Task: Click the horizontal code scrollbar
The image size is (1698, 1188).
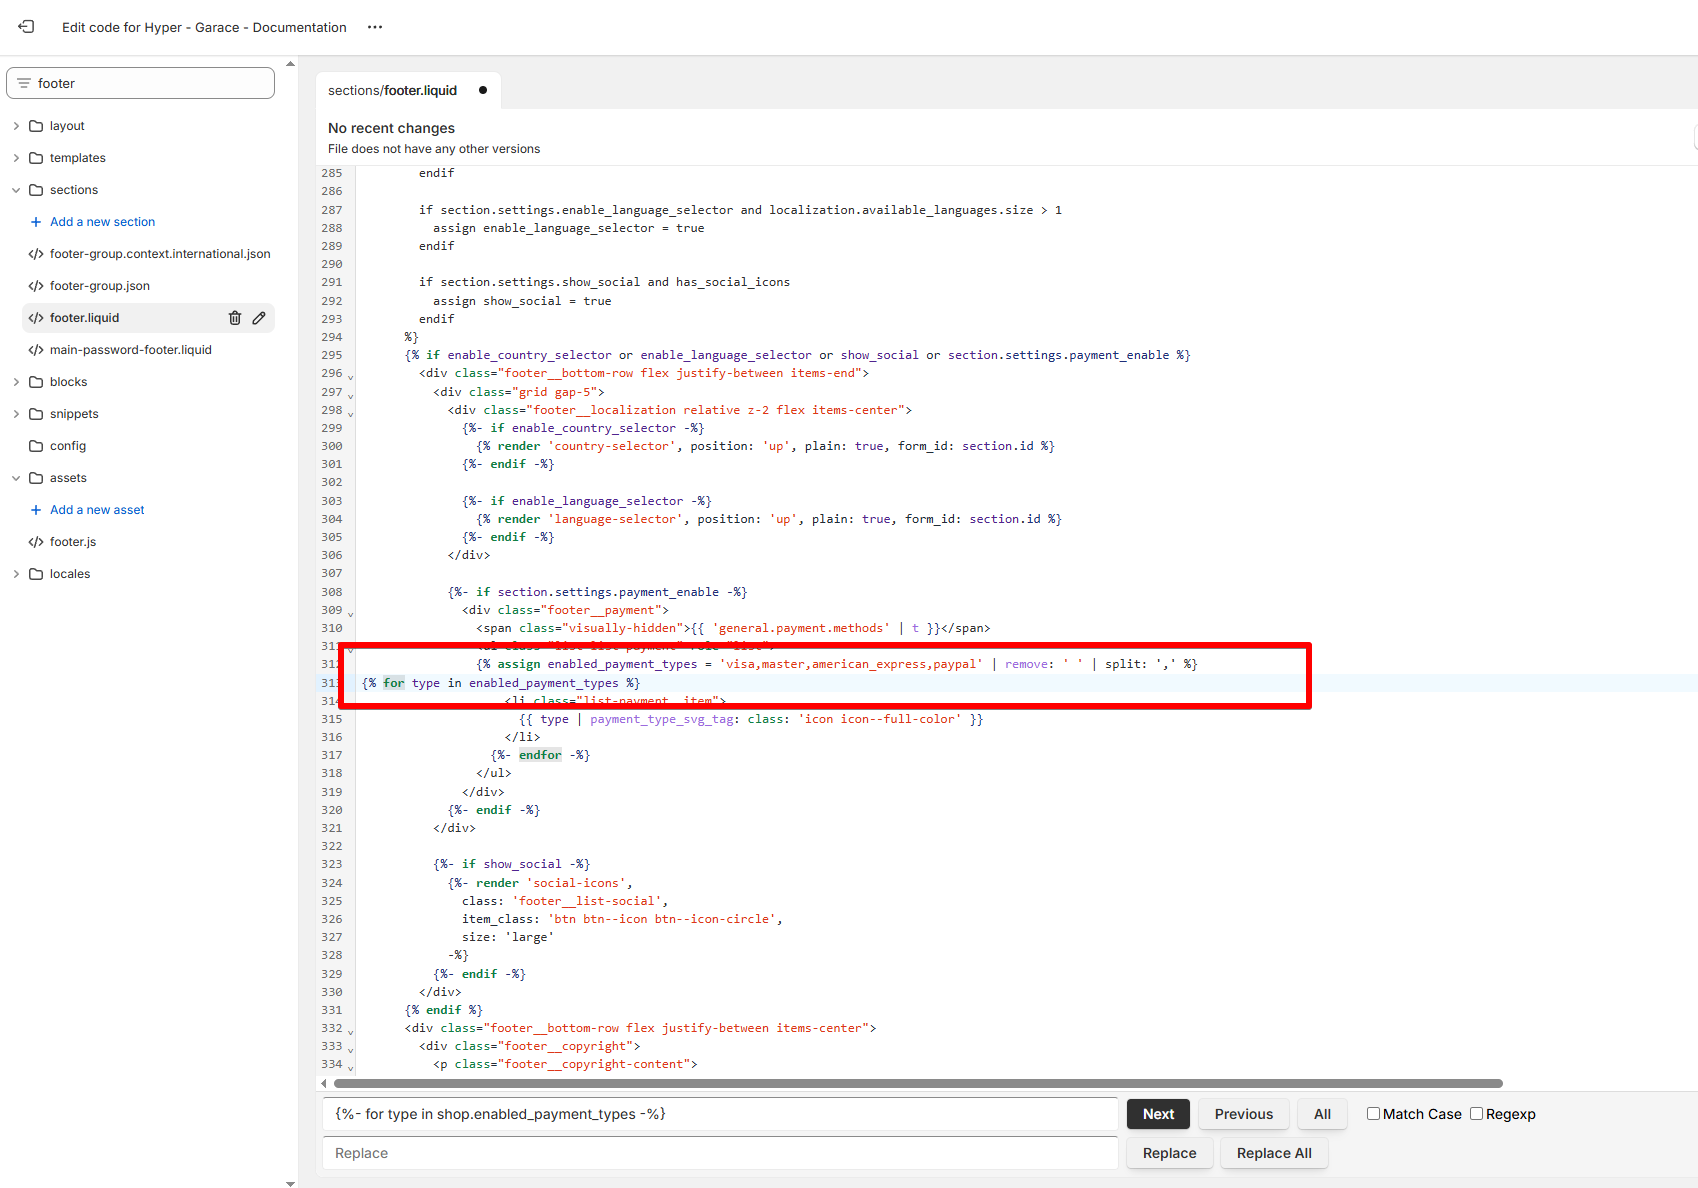Action: point(918,1083)
